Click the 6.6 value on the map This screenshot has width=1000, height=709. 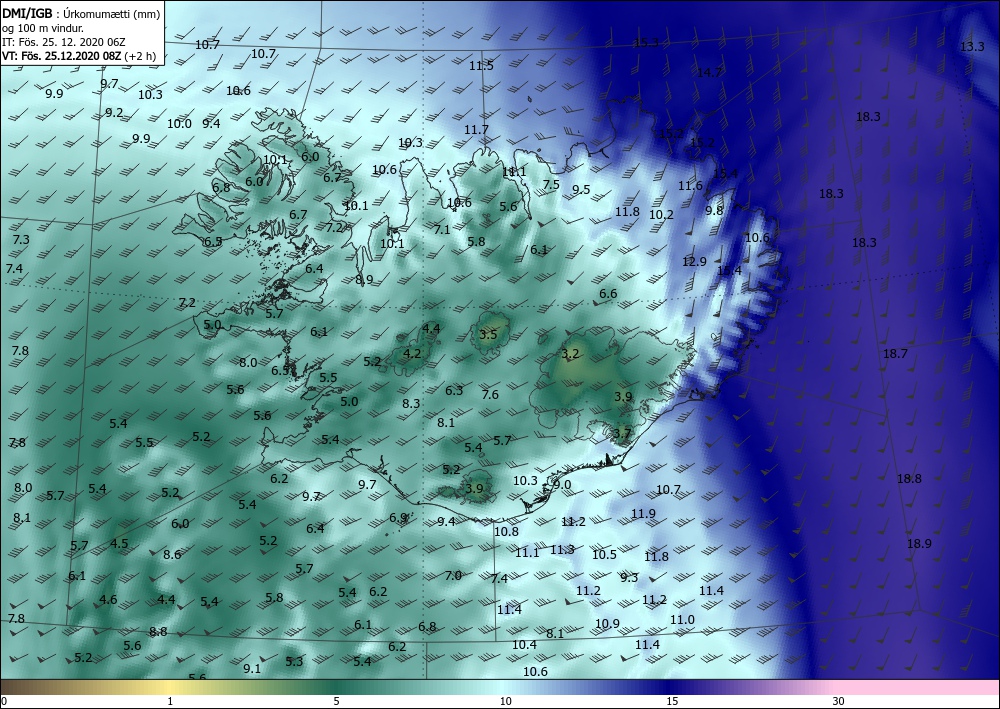click(608, 294)
